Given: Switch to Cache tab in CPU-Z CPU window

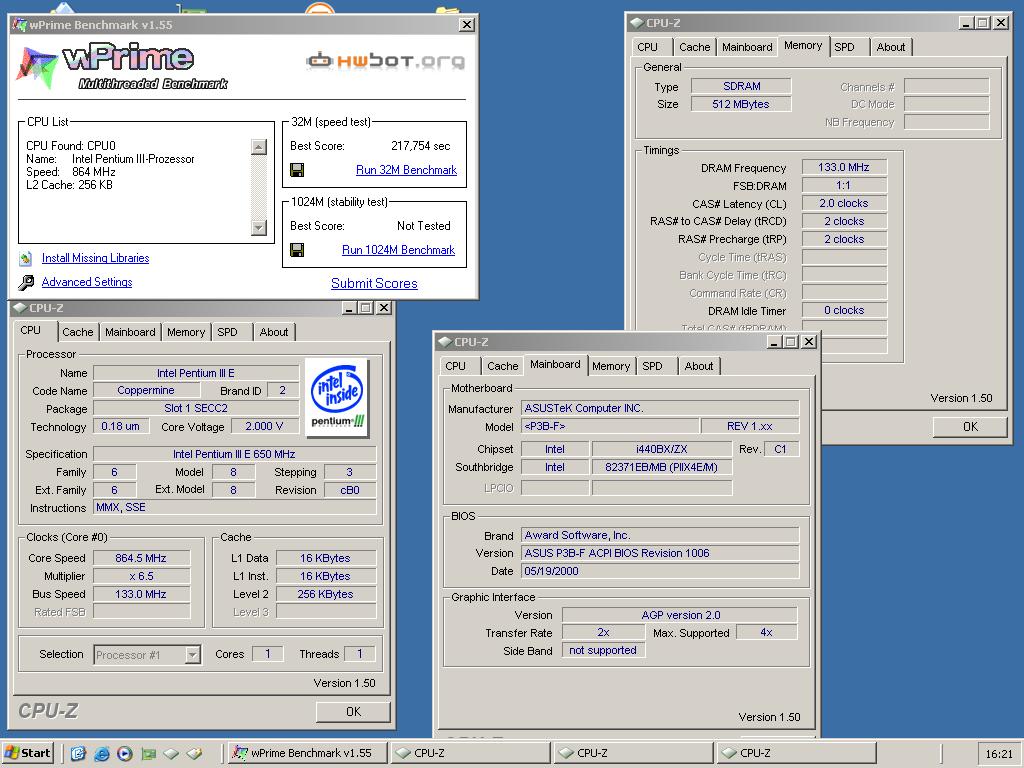Looking at the screenshot, I should coord(78,332).
